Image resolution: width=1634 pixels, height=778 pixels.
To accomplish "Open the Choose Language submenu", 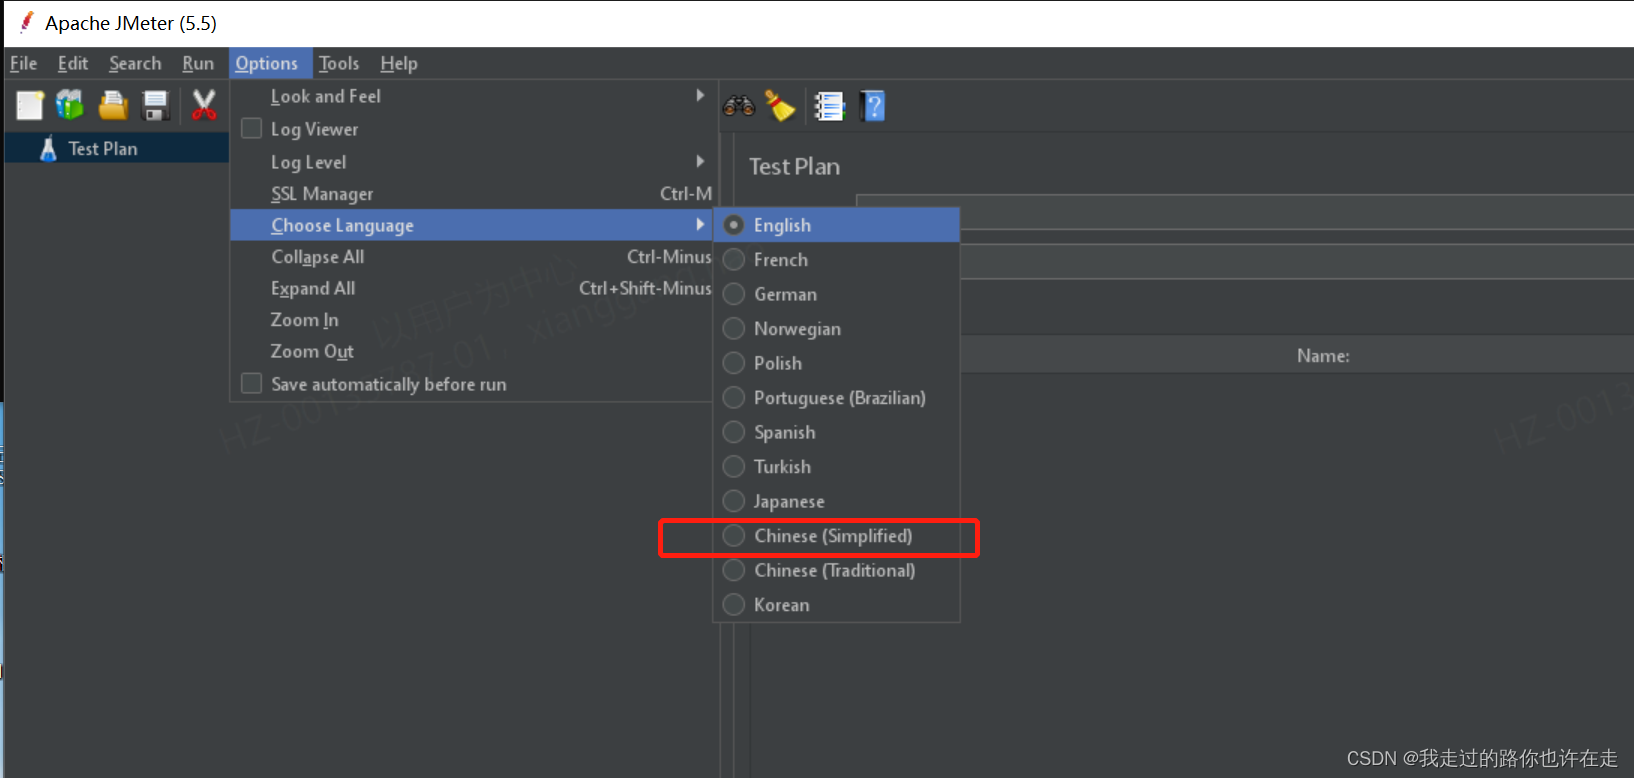I will pos(471,225).
